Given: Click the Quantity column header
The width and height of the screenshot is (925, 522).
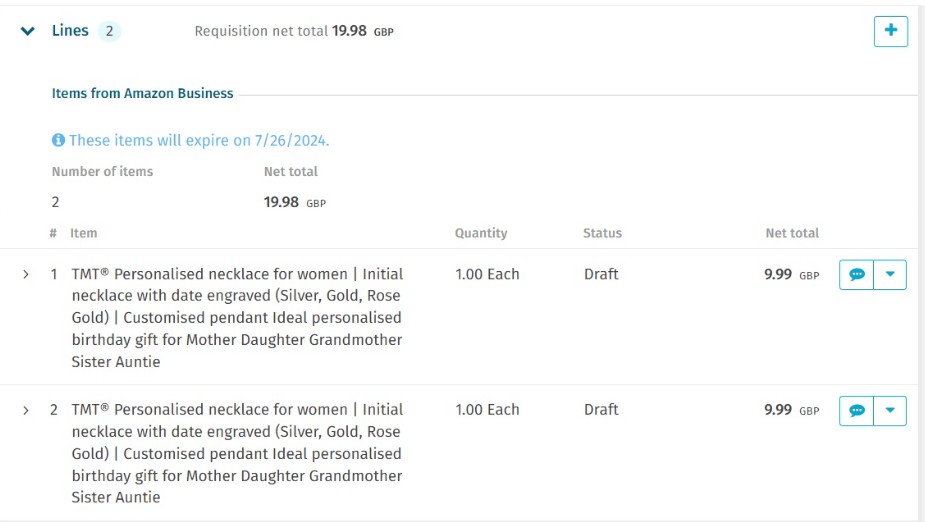Looking at the screenshot, I should tap(481, 233).
